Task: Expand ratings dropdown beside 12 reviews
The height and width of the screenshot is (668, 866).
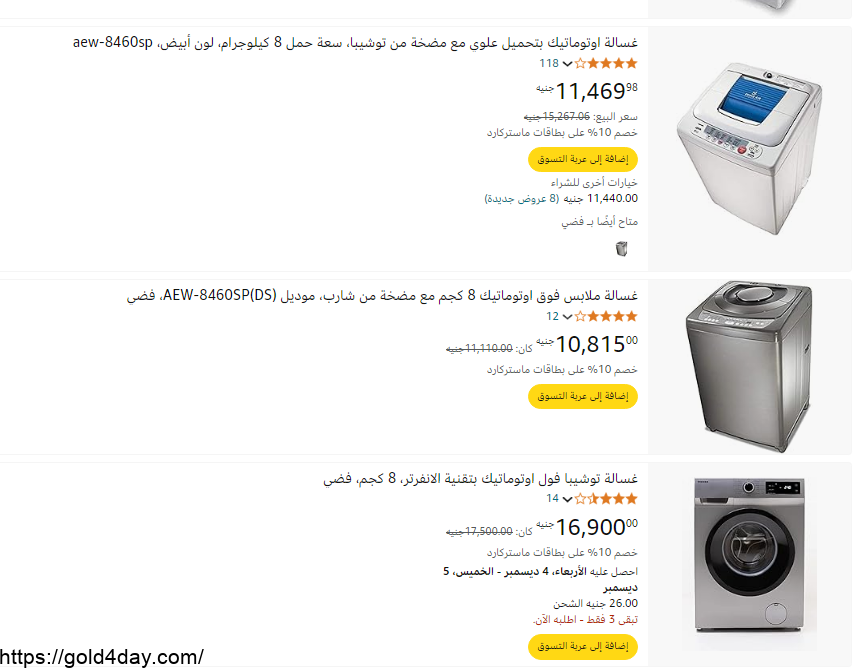Action: click(x=567, y=317)
